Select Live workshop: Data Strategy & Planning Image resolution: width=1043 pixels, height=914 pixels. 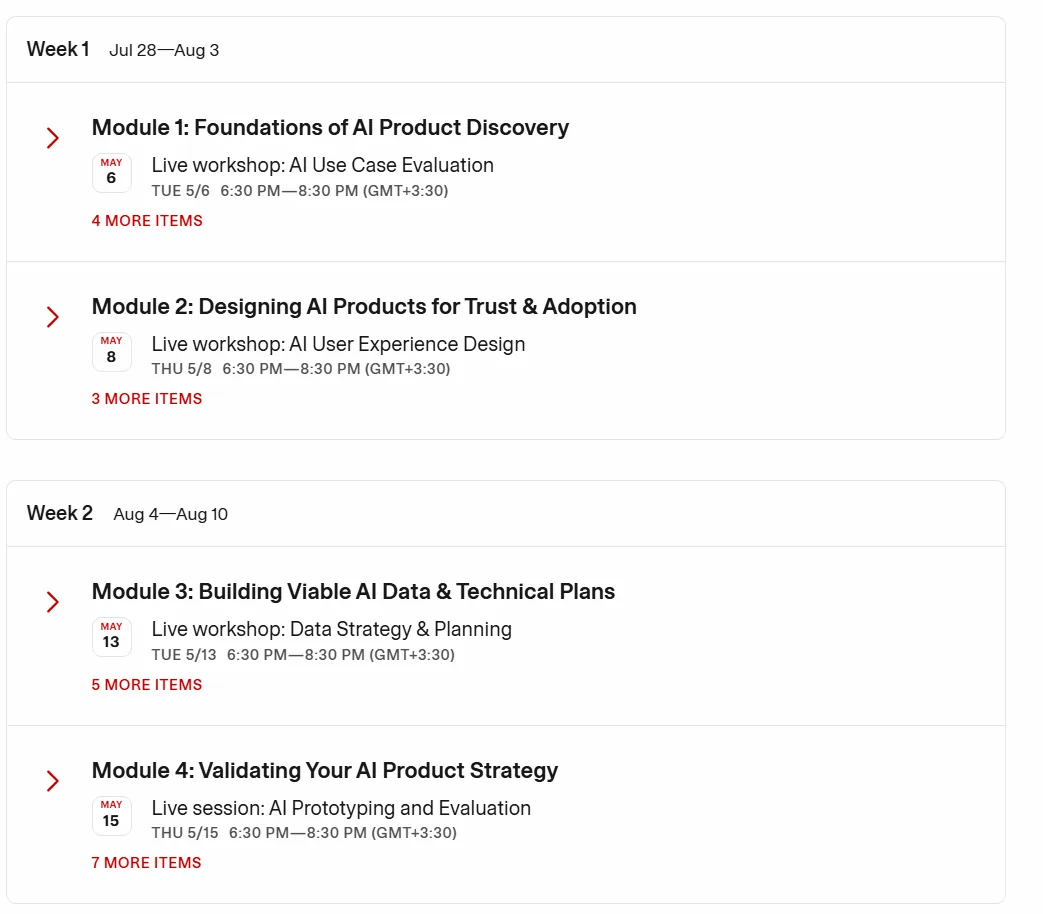[x=332, y=629]
